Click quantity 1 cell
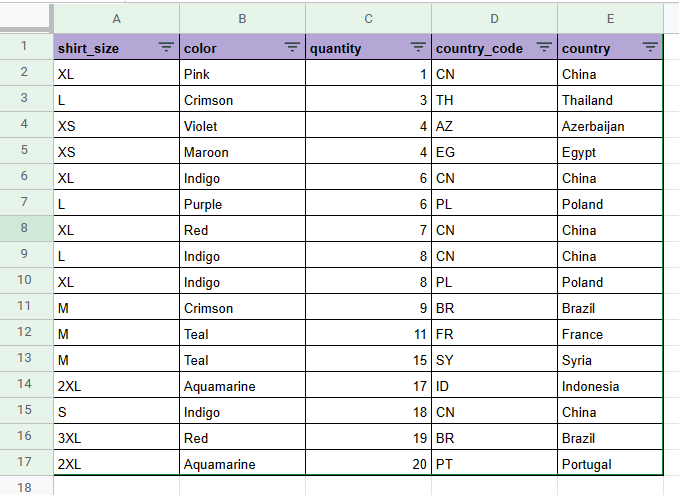Viewport: 679px width, 495px height. click(369, 73)
